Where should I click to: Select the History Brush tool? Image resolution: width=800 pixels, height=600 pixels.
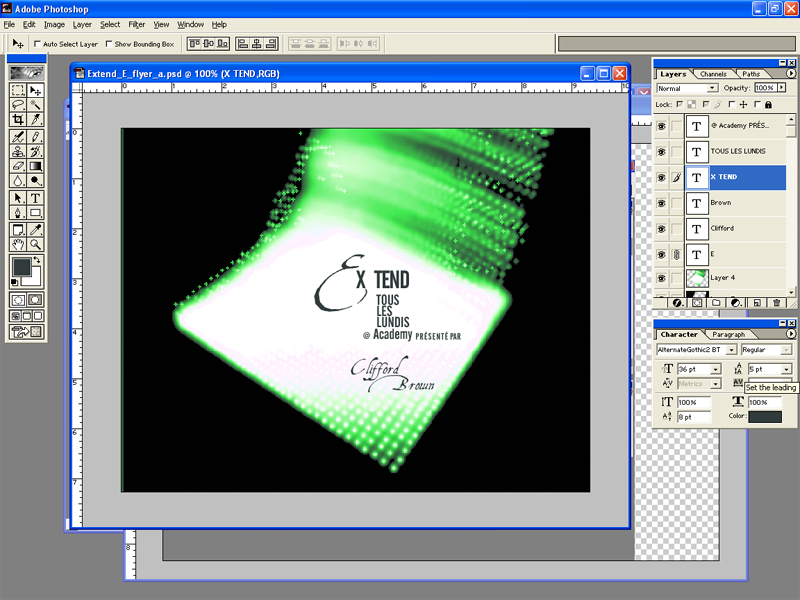pyautogui.click(x=36, y=152)
